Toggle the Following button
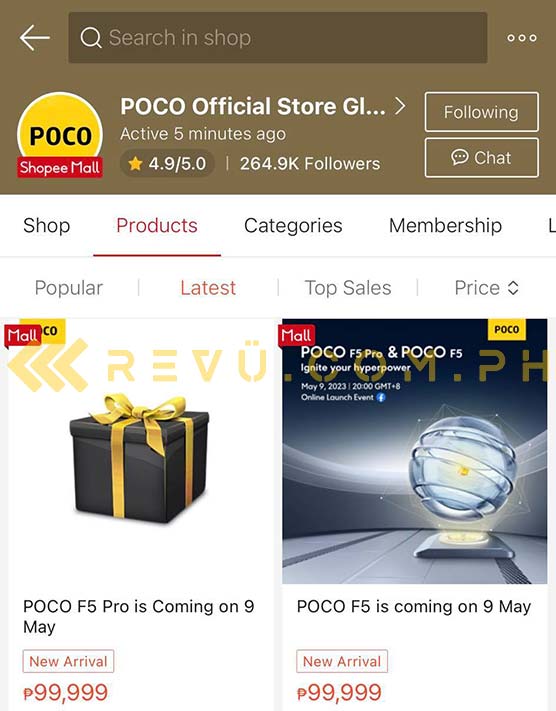Screen dimensions: 556x711 pos(482,112)
